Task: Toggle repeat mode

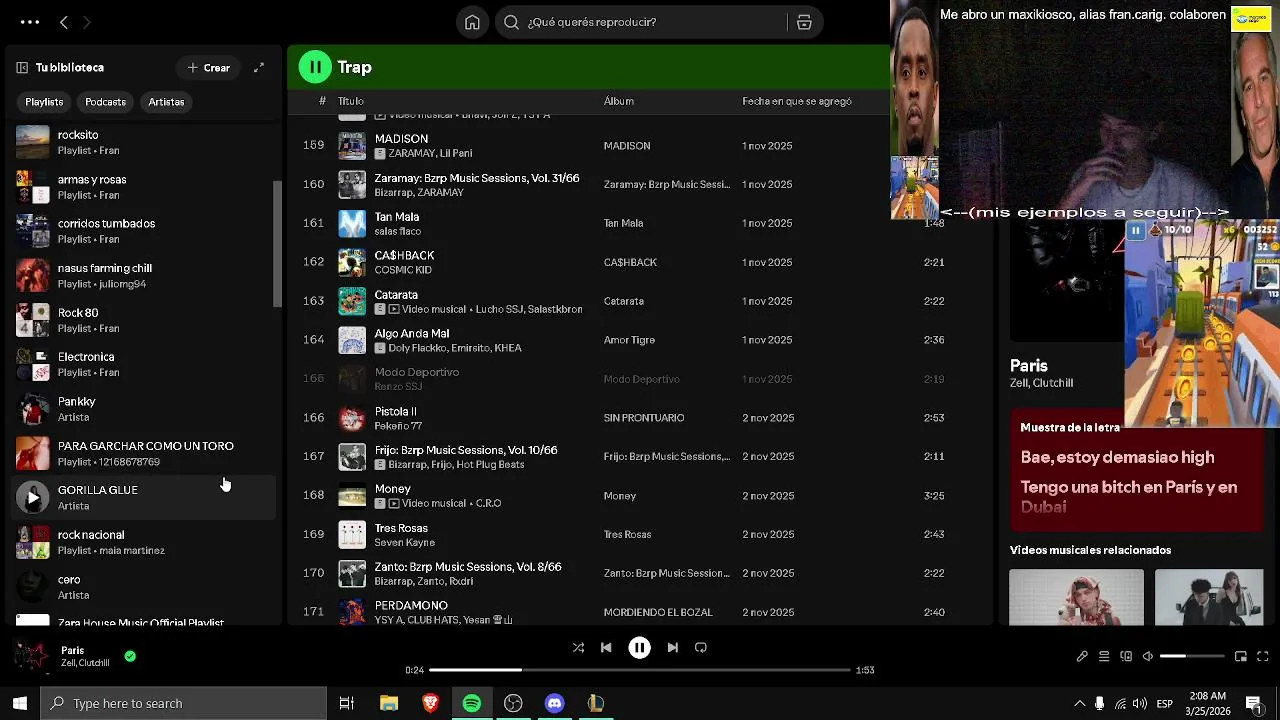Action: (x=701, y=648)
